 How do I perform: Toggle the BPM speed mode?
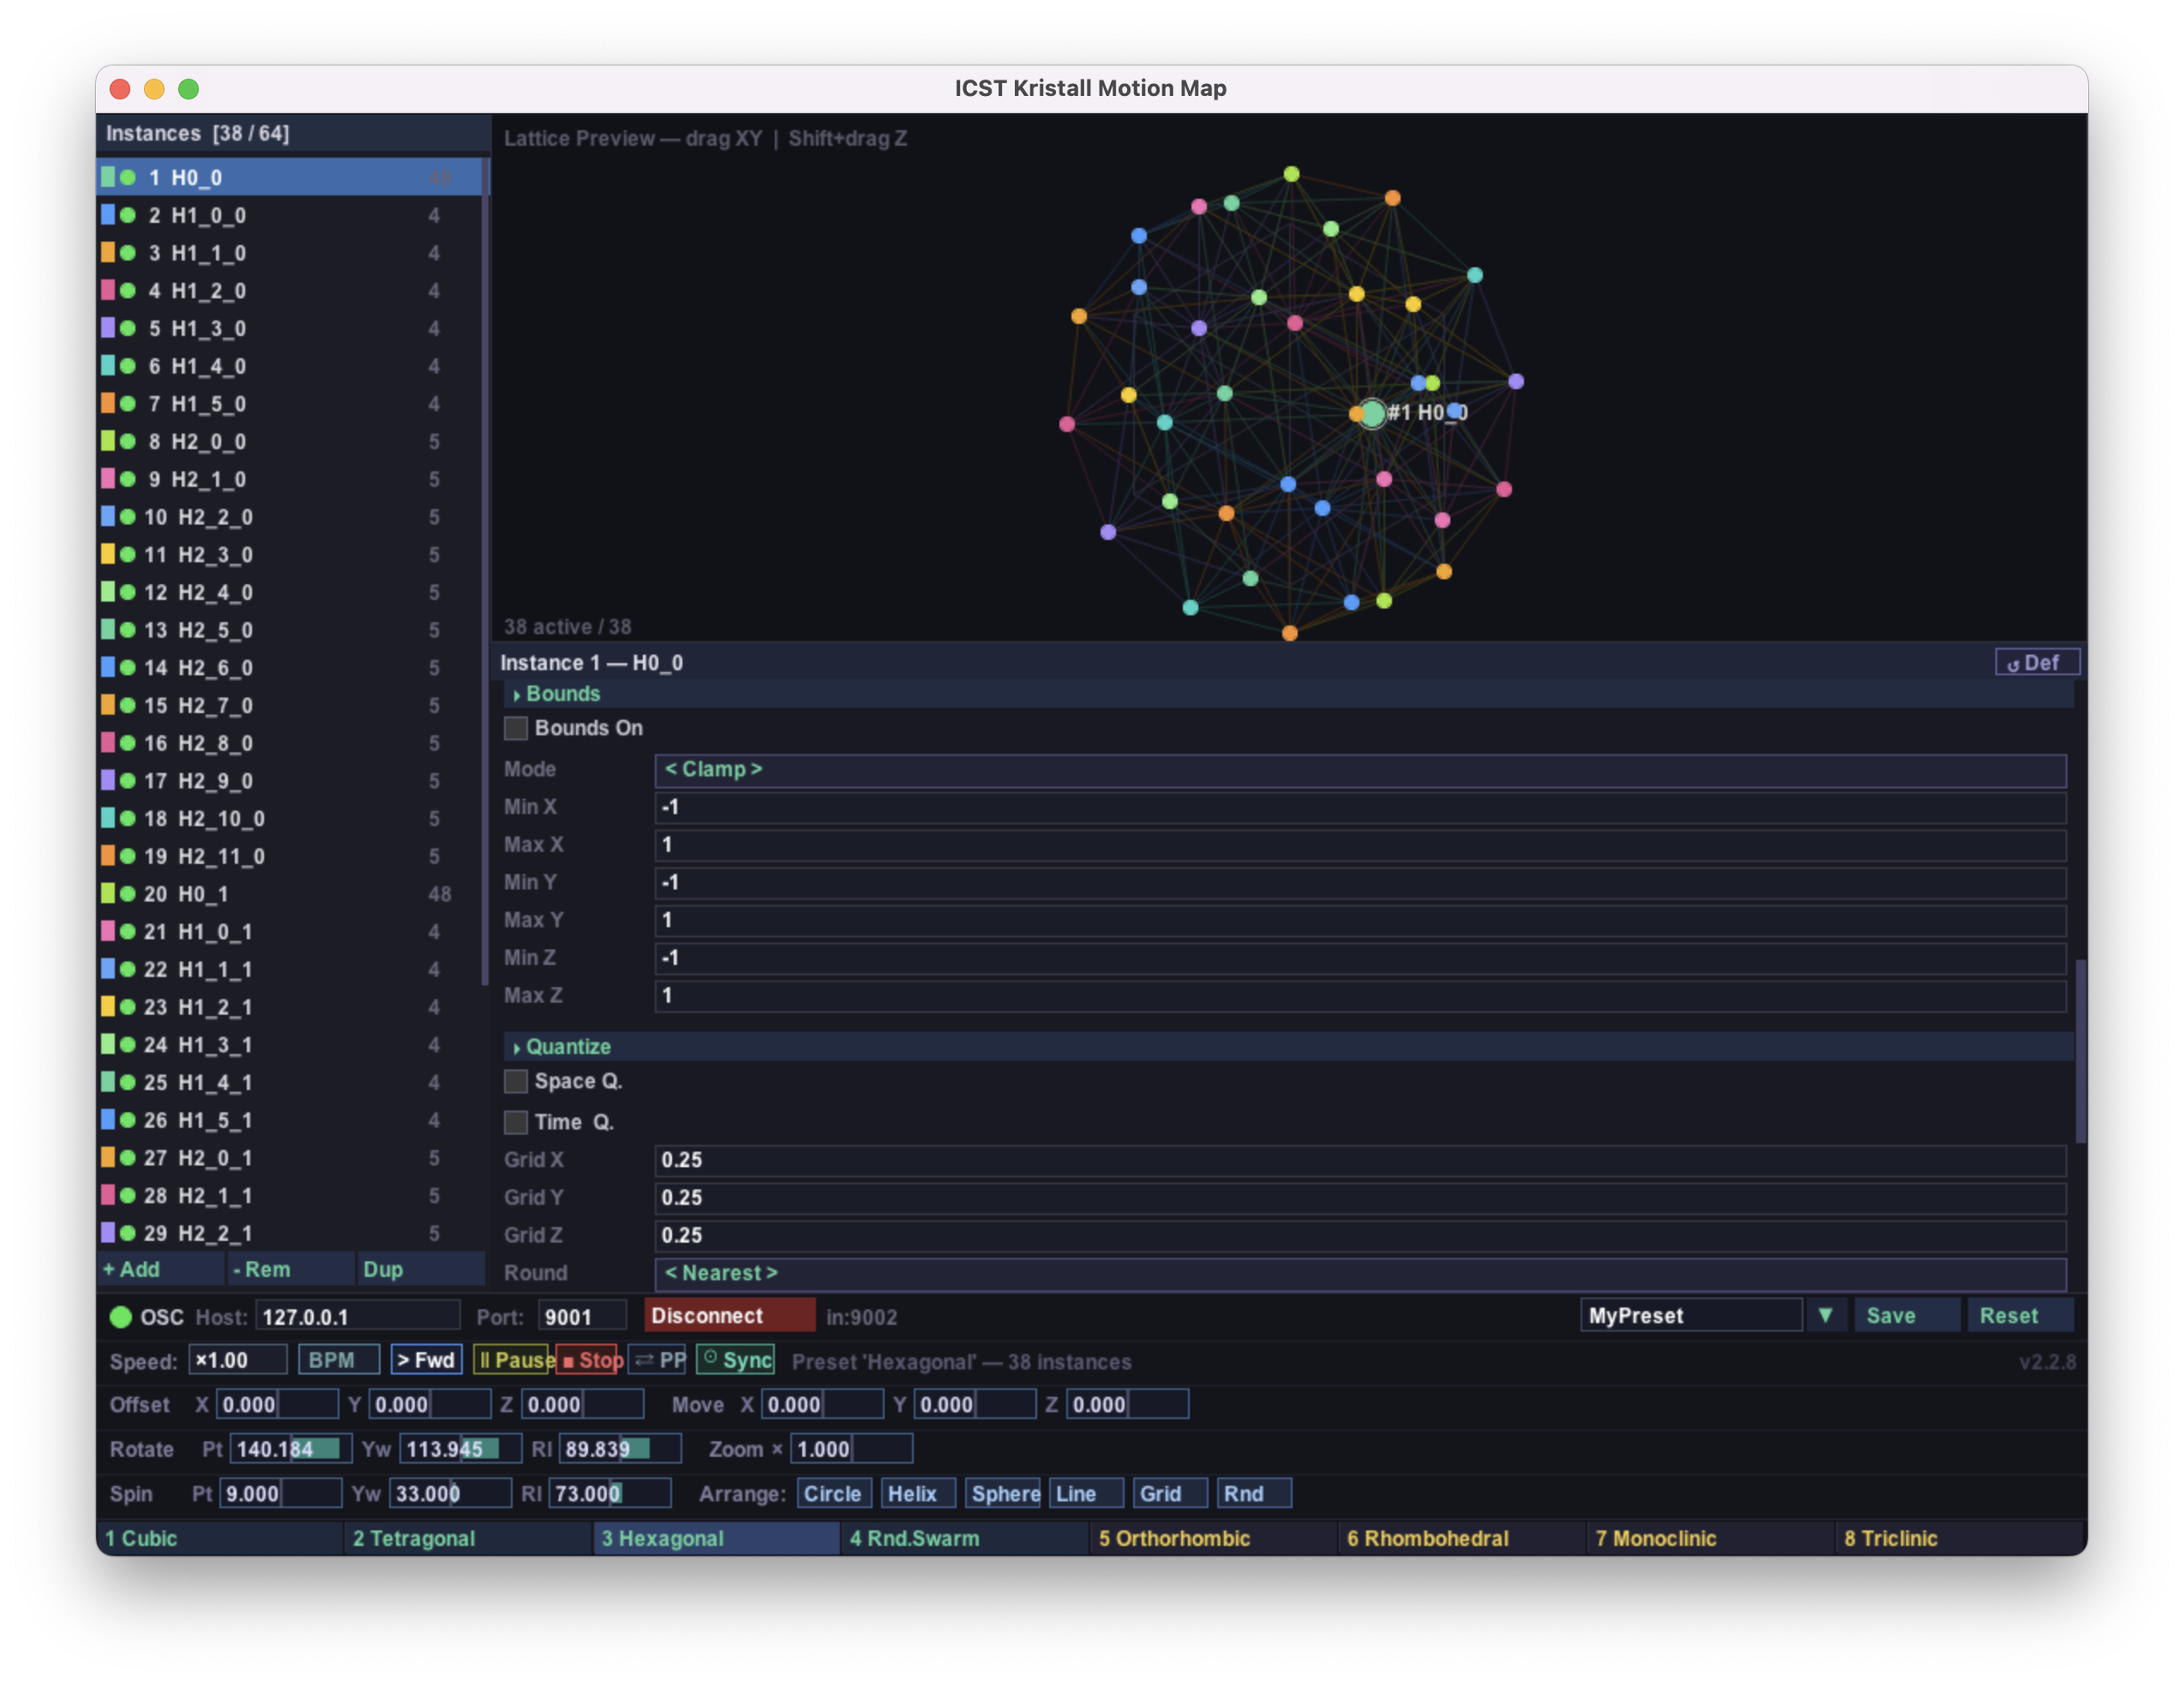(340, 1360)
